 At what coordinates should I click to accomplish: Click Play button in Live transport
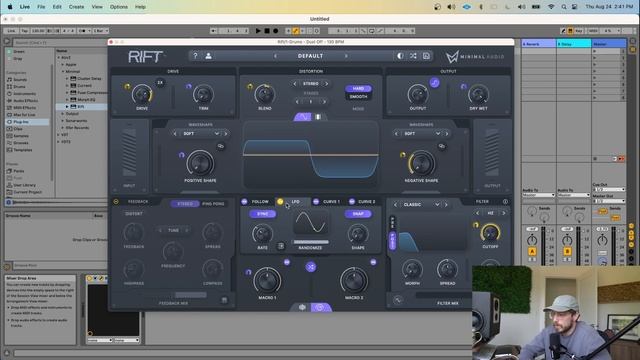258,31
